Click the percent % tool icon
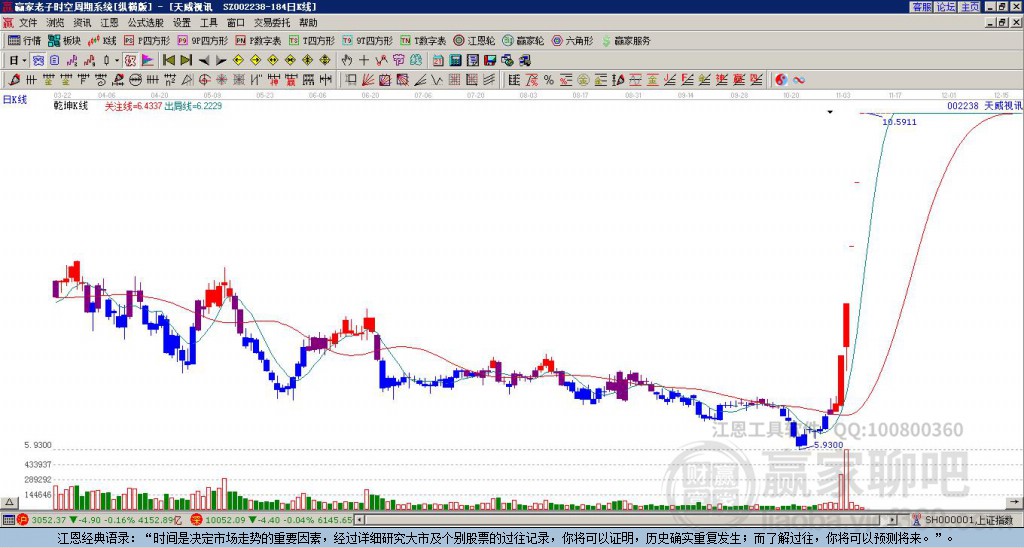1024x548 pixels. [549, 80]
